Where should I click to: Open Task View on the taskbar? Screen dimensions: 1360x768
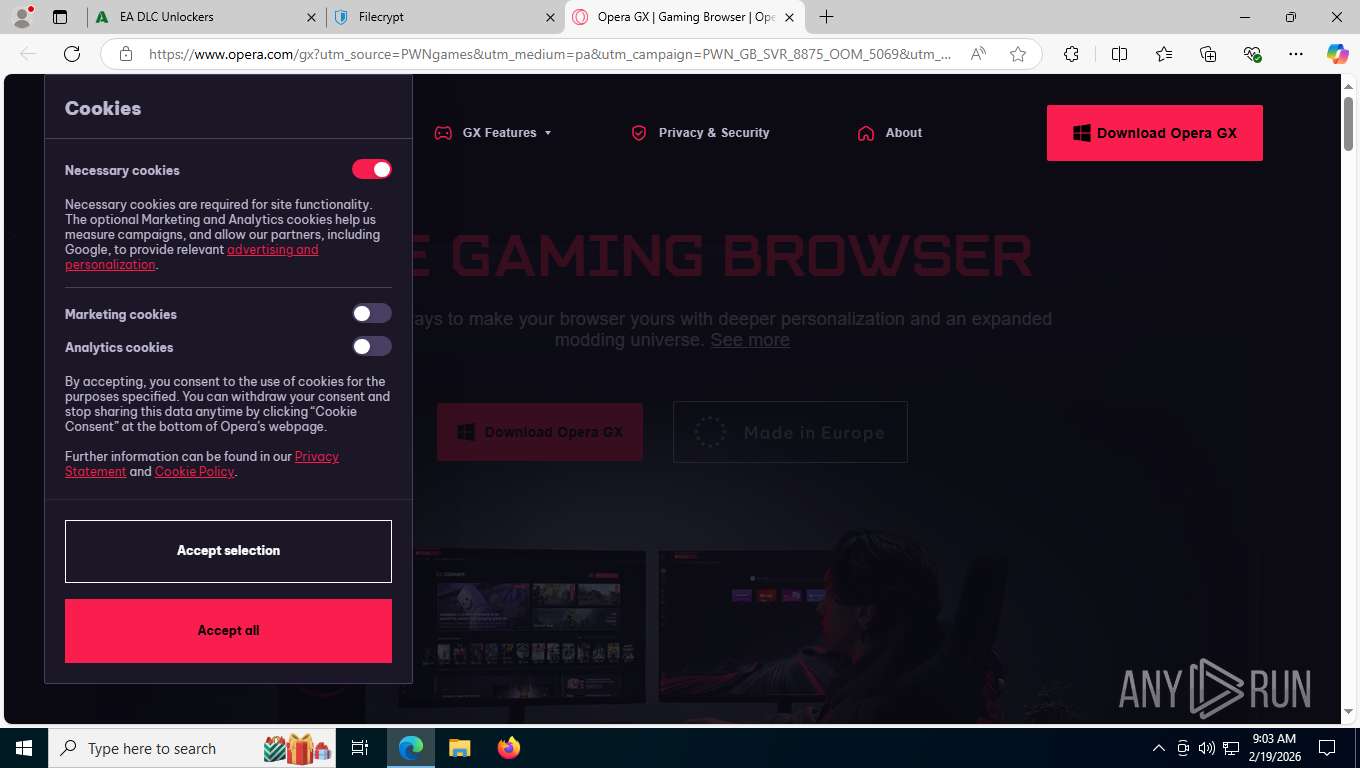360,748
